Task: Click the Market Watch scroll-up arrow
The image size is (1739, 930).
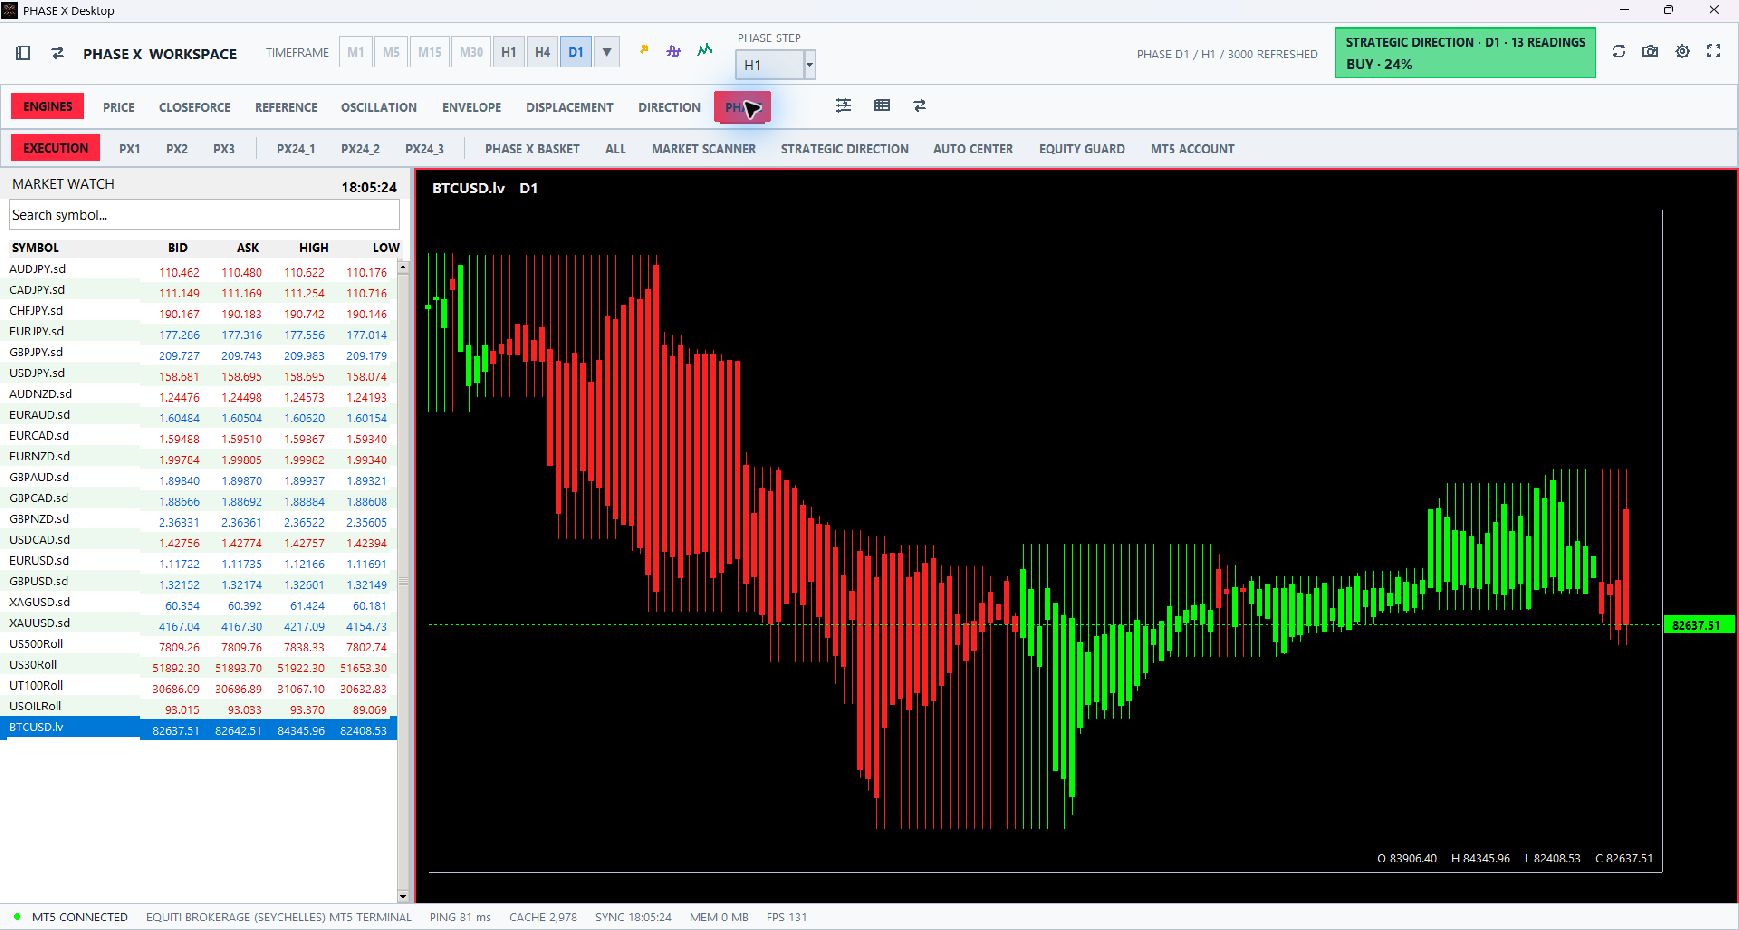Action: point(403,268)
